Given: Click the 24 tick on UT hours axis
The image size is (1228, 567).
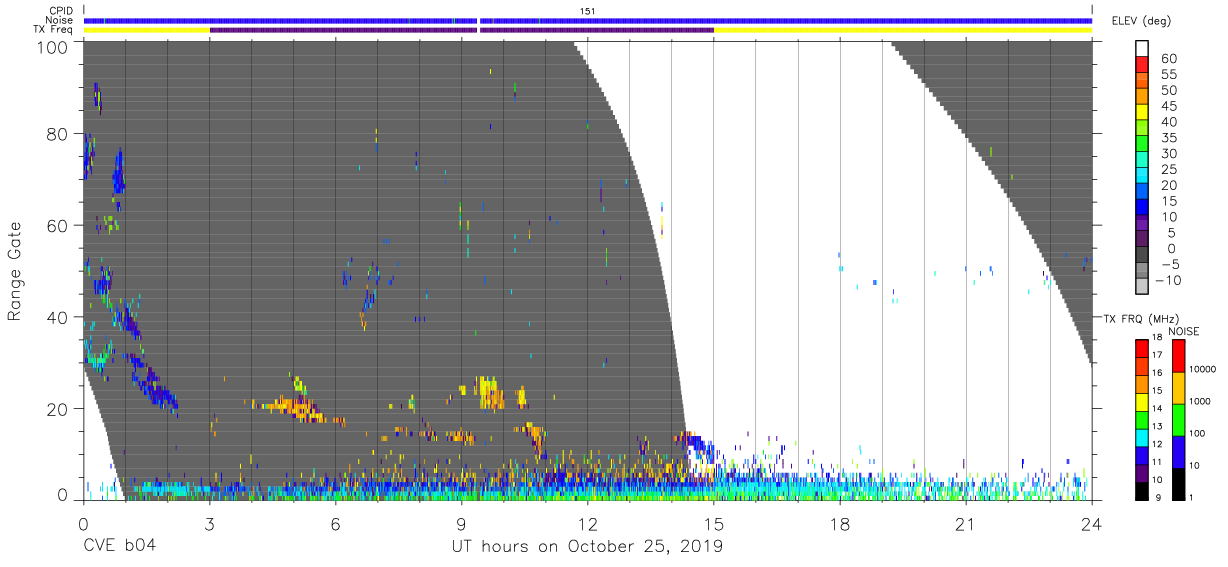Looking at the screenshot, I should [1091, 524].
